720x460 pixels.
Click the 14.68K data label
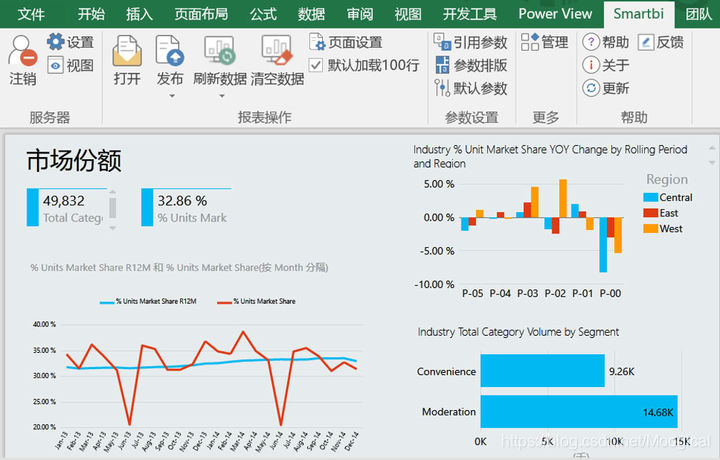click(658, 412)
